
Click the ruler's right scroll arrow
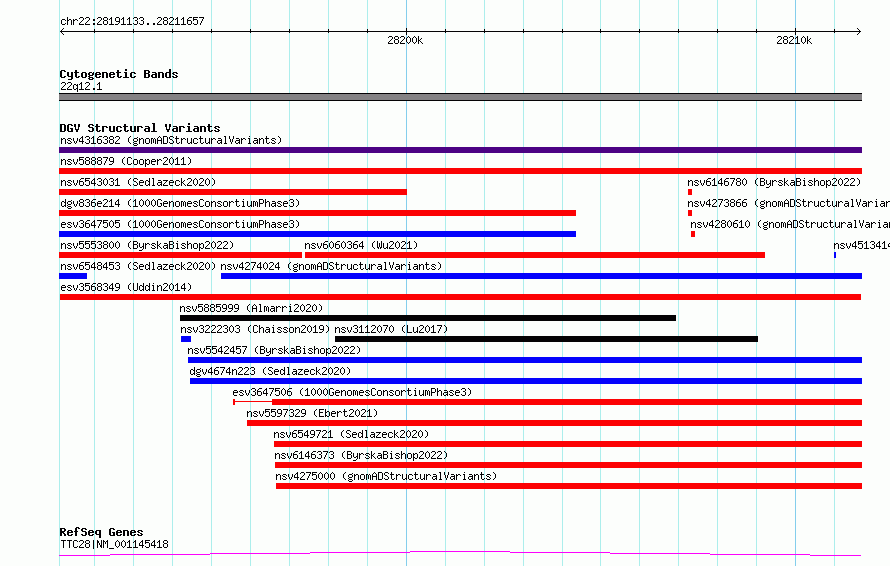click(x=859, y=31)
